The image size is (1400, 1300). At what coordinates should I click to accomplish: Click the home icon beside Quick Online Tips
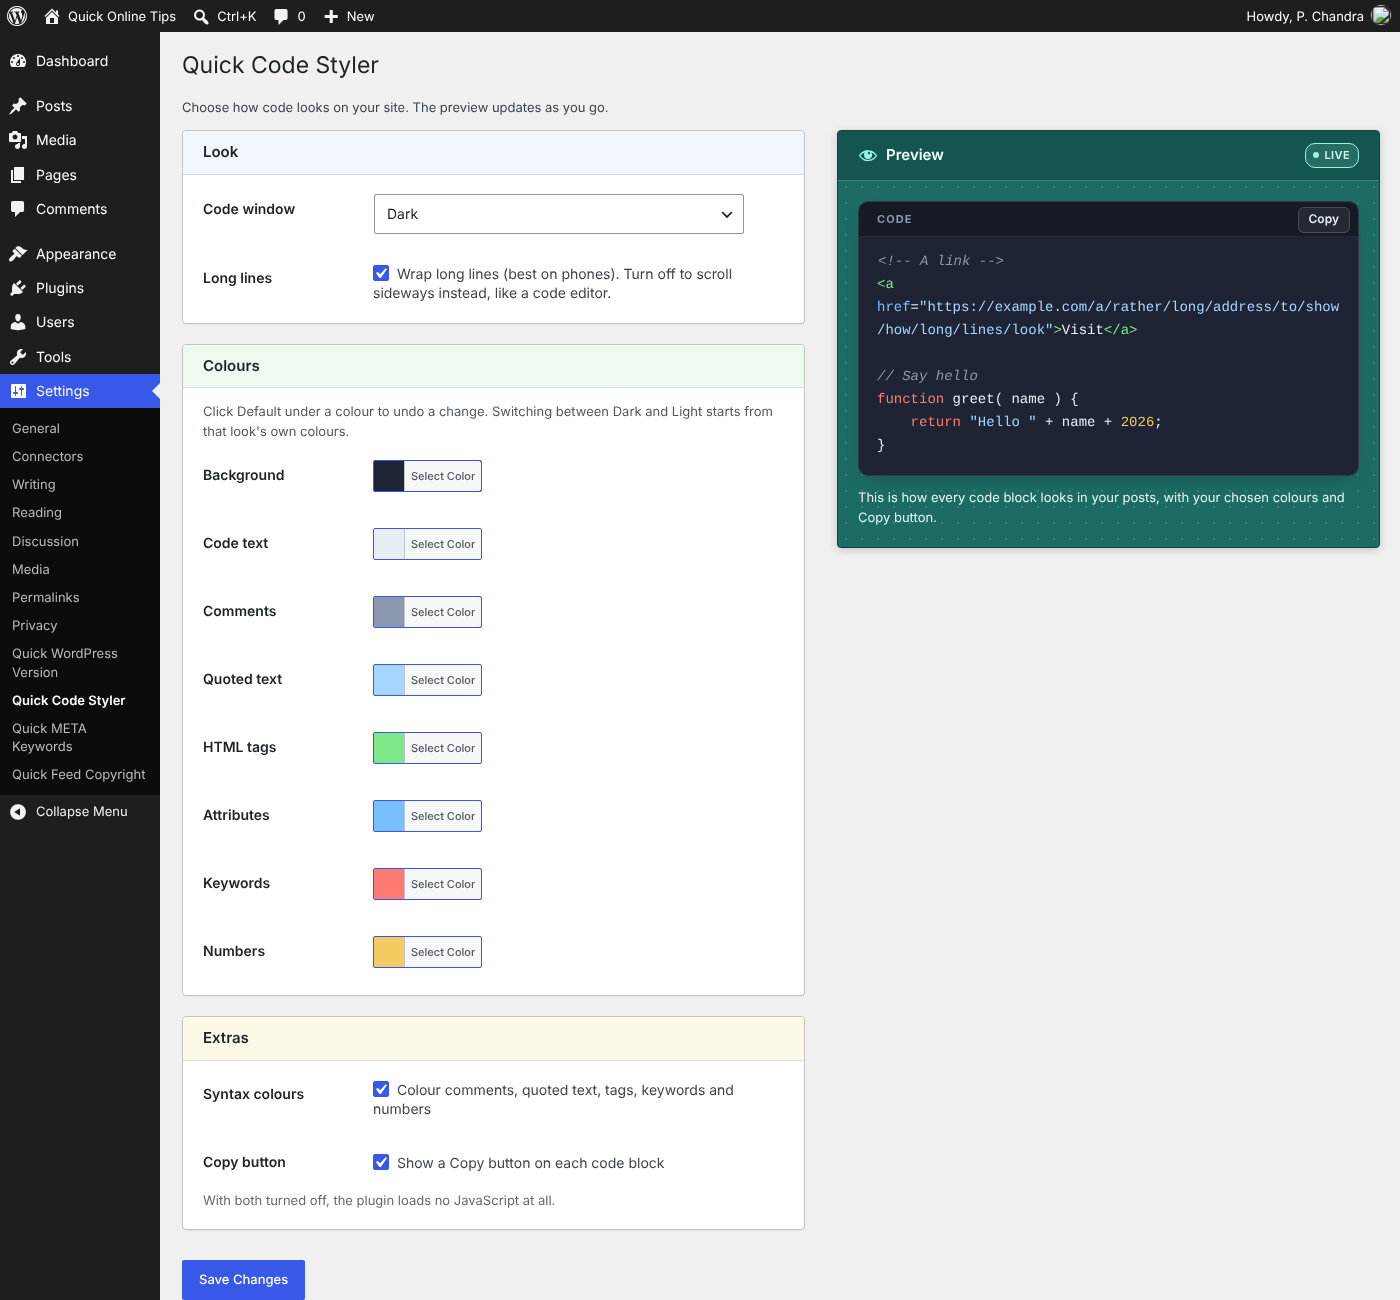52,16
